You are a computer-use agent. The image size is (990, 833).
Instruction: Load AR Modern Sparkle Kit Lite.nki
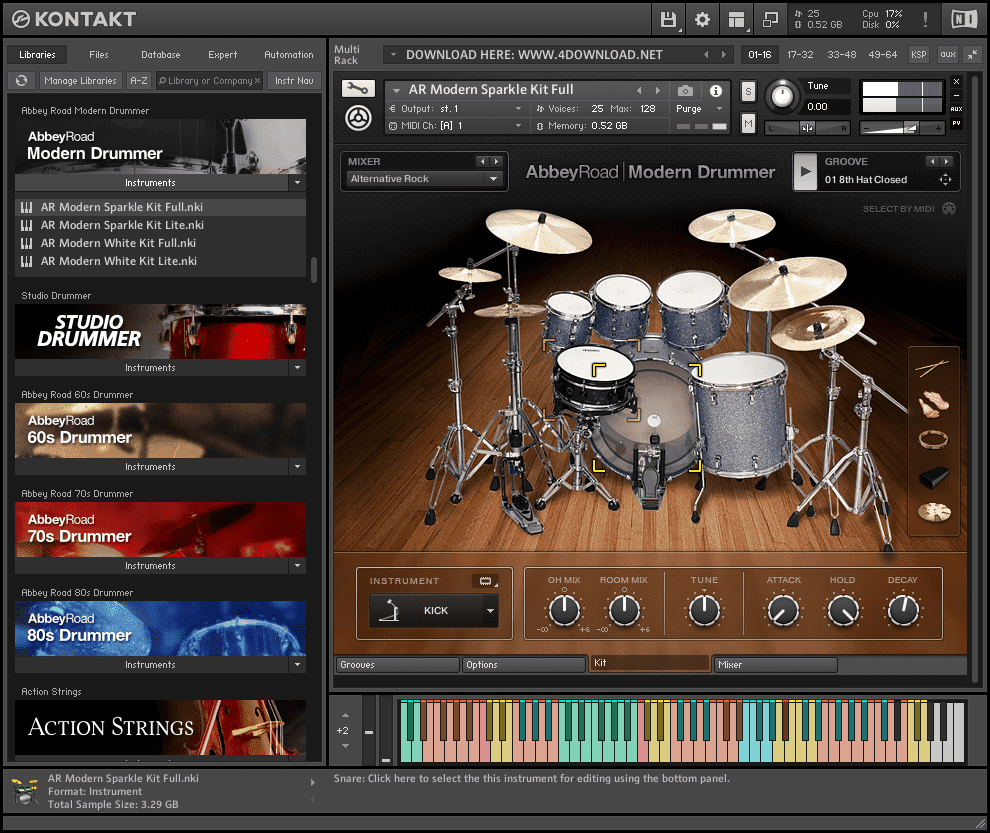tap(160, 225)
